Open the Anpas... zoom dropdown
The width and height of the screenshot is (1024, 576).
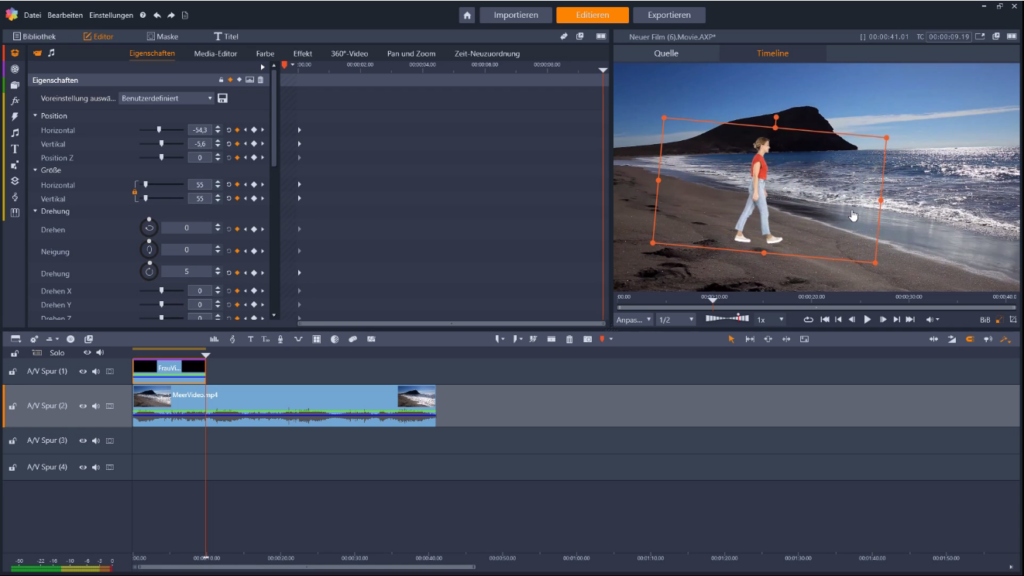point(633,320)
